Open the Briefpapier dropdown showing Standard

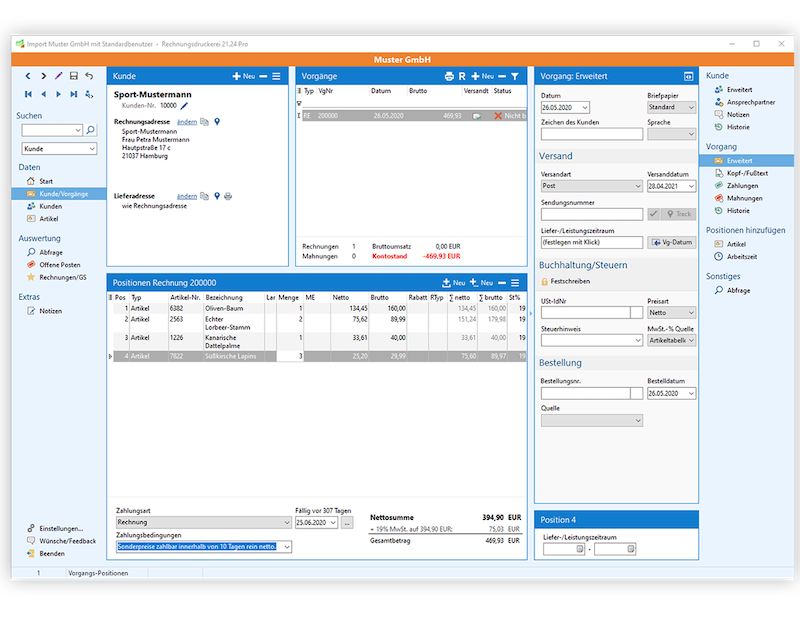click(x=689, y=107)
